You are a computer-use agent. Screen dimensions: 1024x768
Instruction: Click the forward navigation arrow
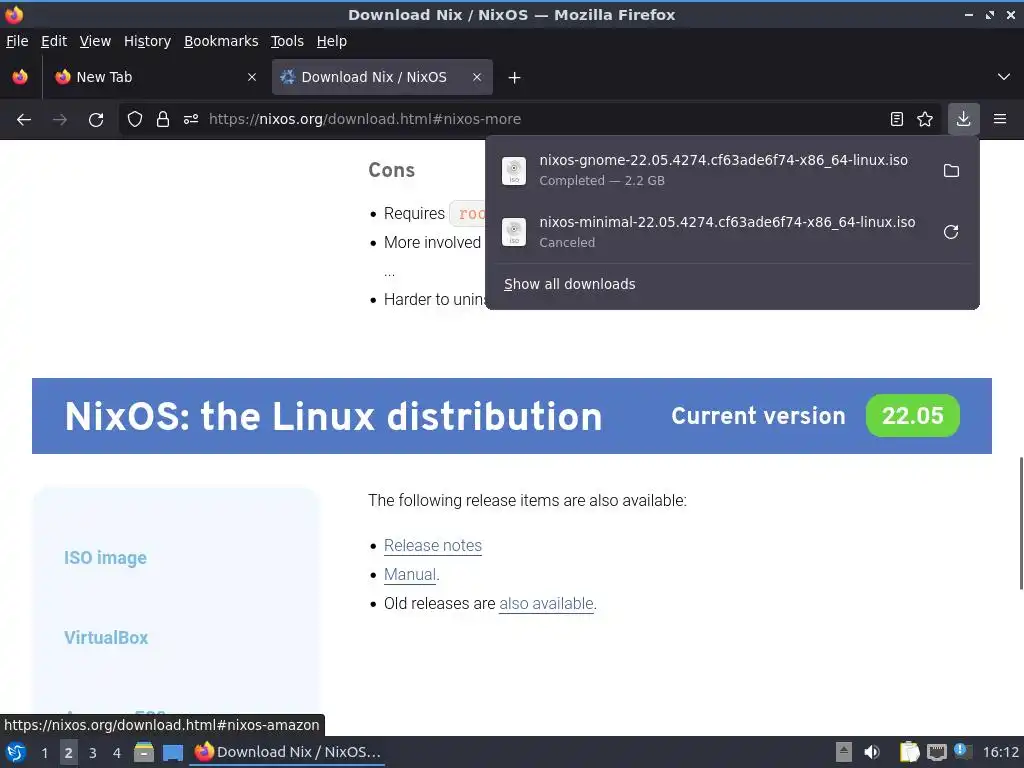click(x=60, y=119)
